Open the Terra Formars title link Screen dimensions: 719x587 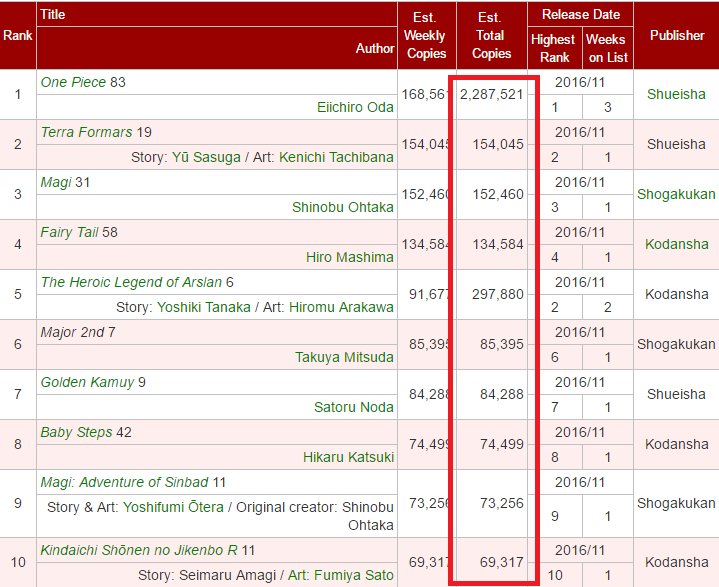(x=86, y=132)
